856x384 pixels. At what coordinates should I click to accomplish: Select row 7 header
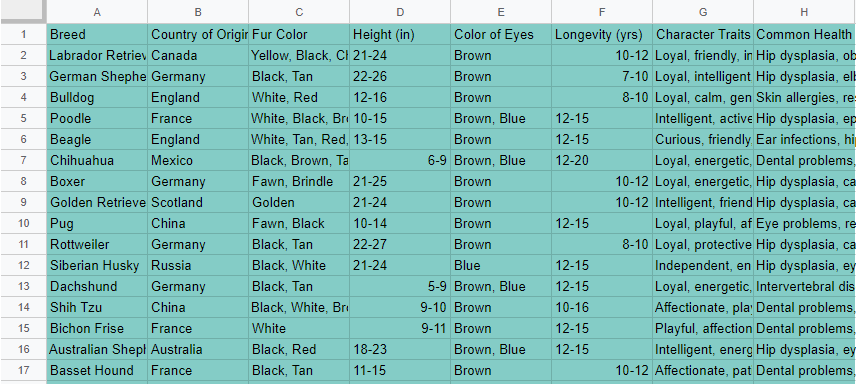(23, 161)
